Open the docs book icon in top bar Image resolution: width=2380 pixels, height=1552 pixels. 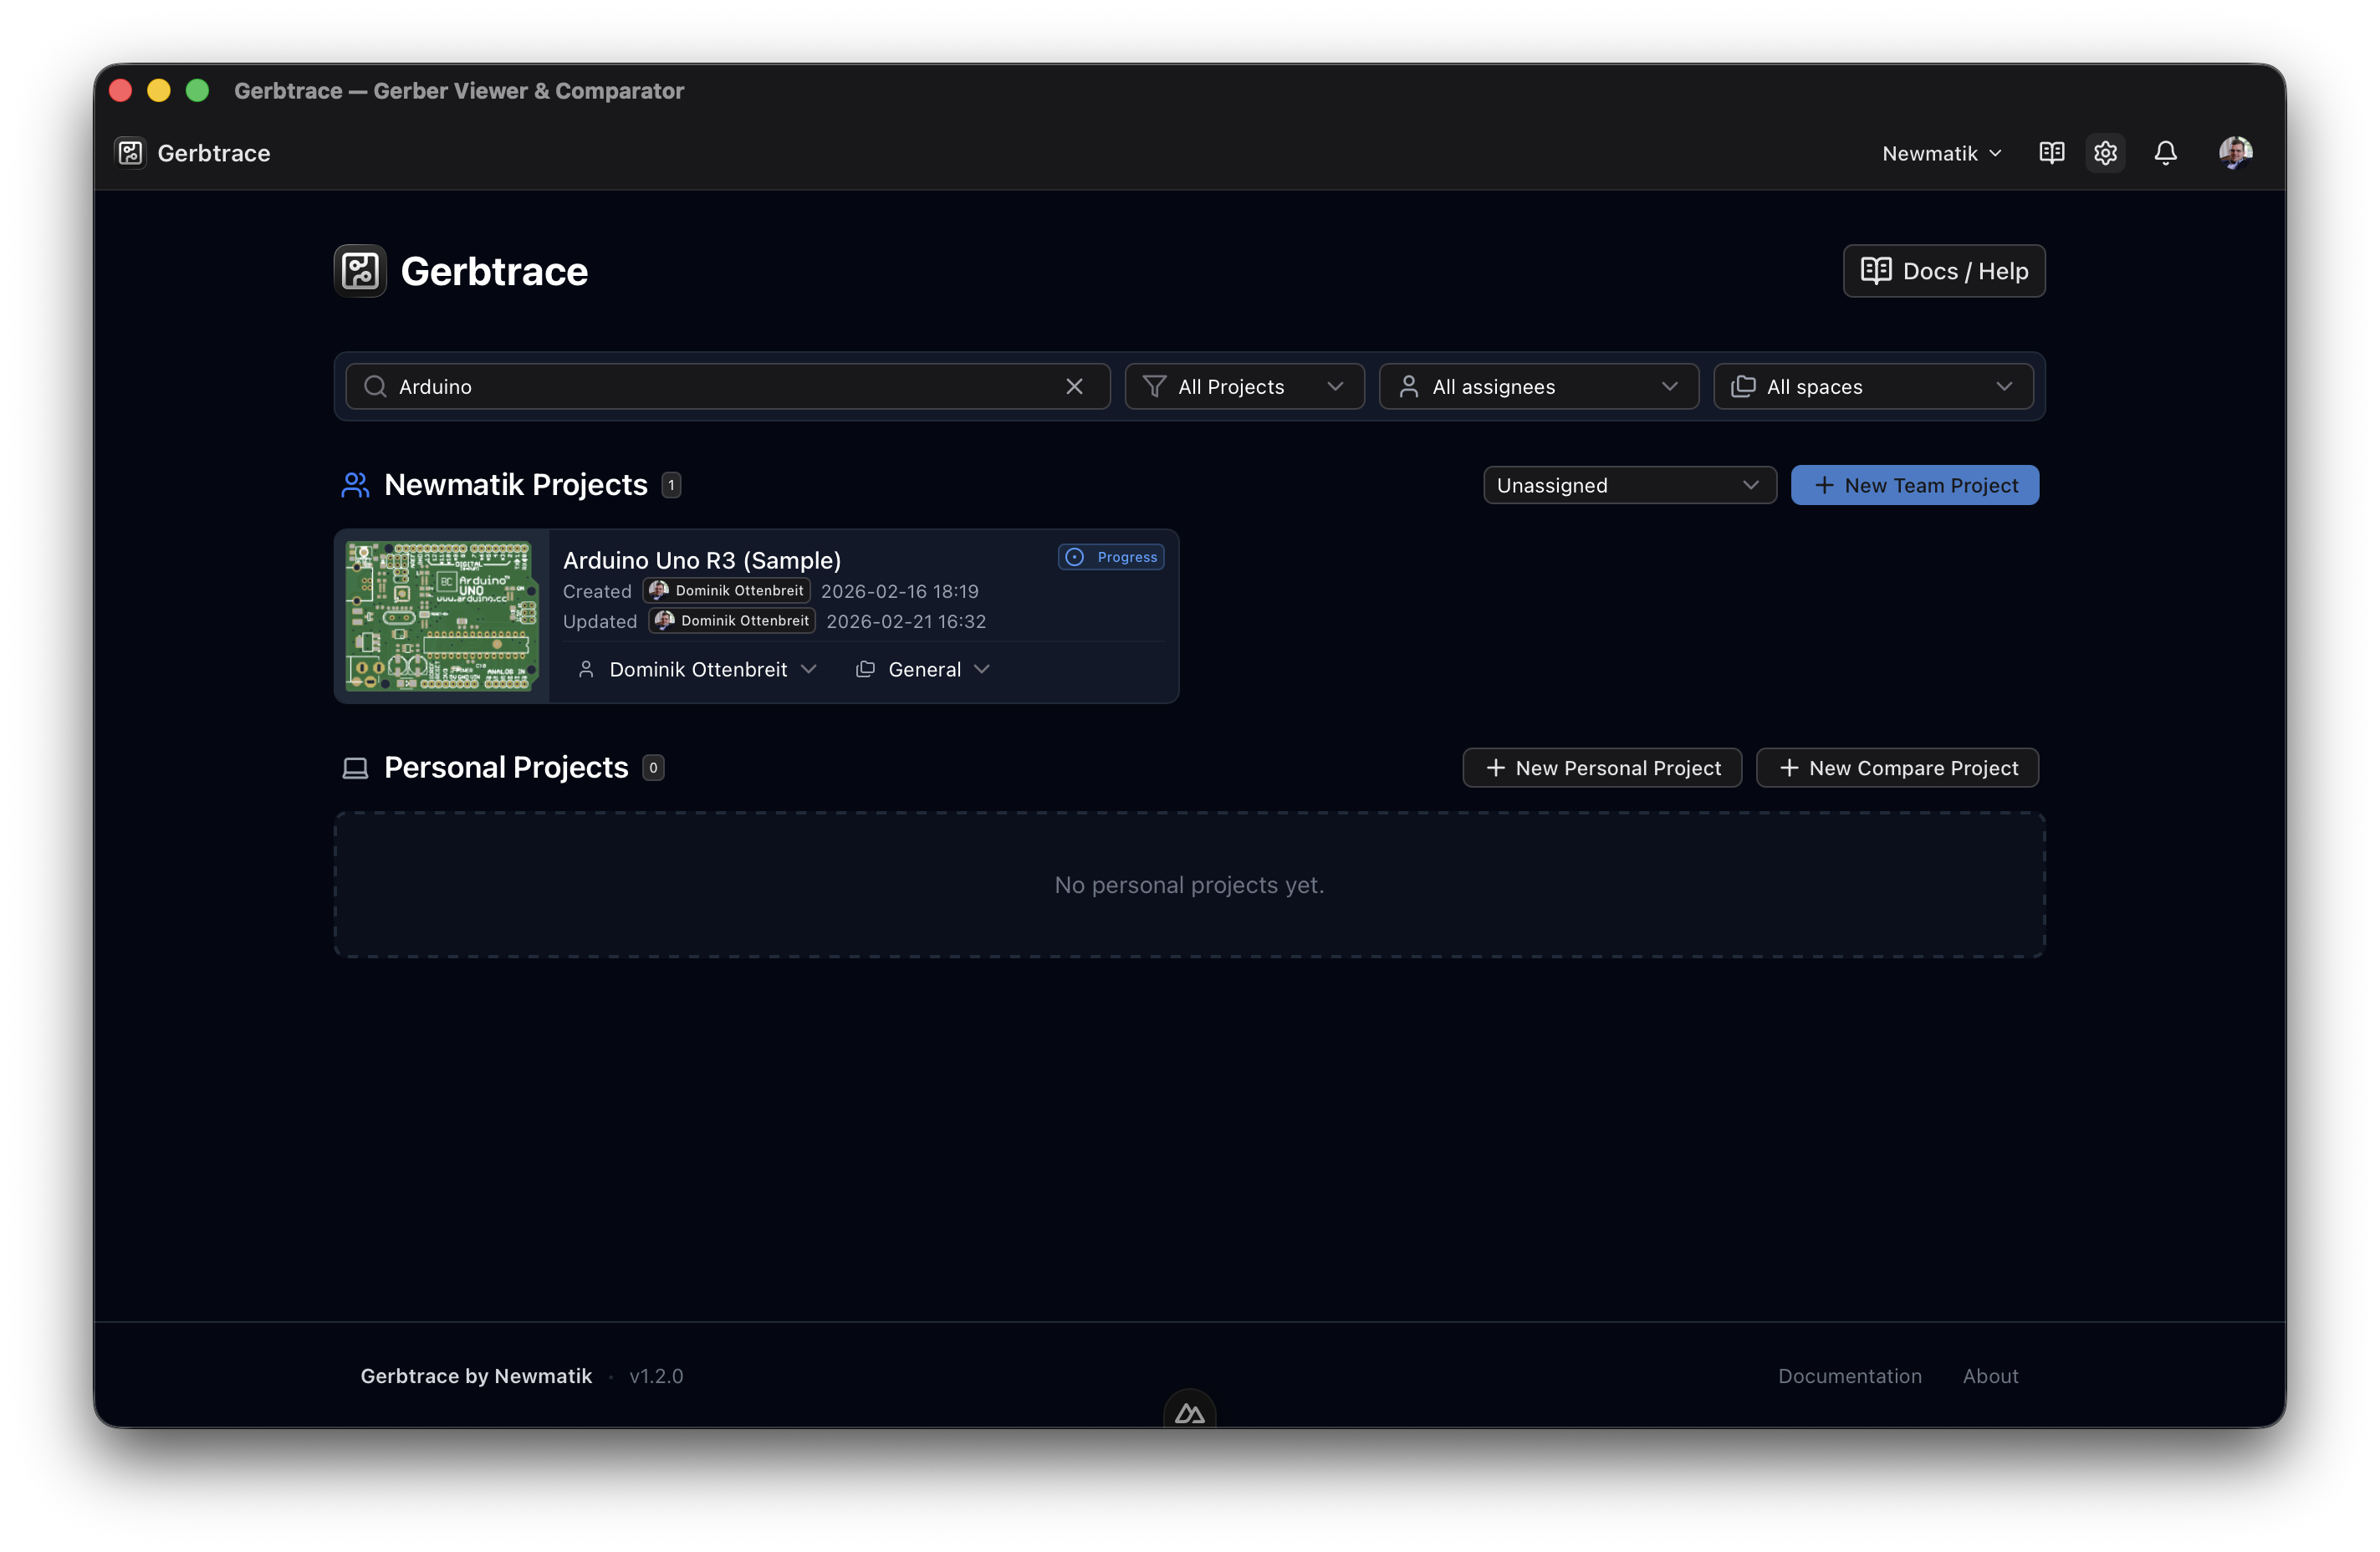2051,153
